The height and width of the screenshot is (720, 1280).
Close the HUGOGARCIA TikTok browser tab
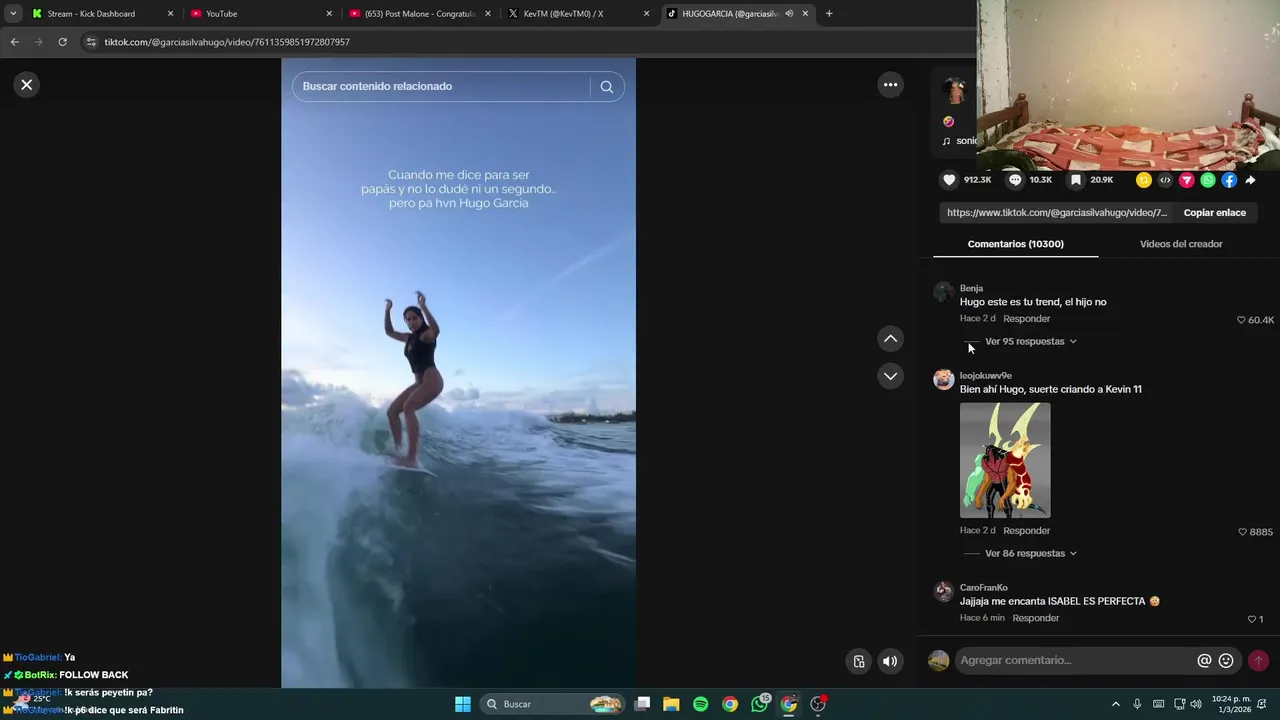click(x=805, y=14)
